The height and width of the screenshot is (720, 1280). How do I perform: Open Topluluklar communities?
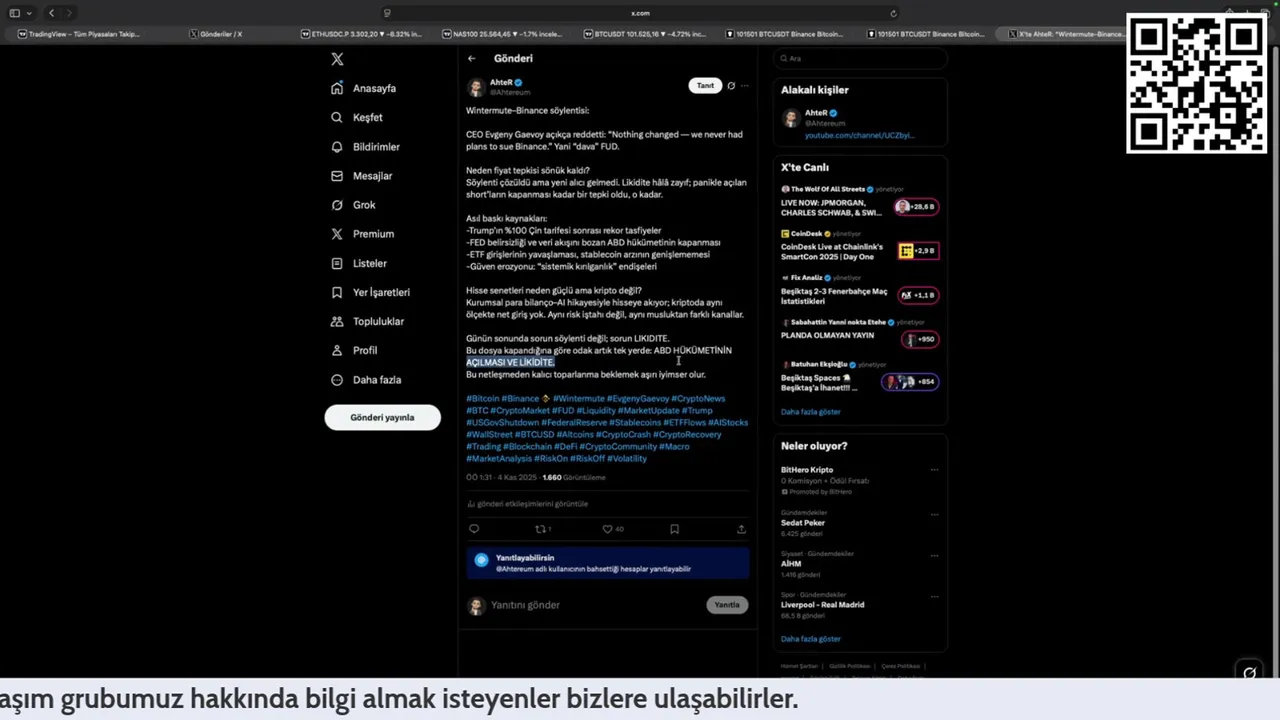[x=367, y=321]
